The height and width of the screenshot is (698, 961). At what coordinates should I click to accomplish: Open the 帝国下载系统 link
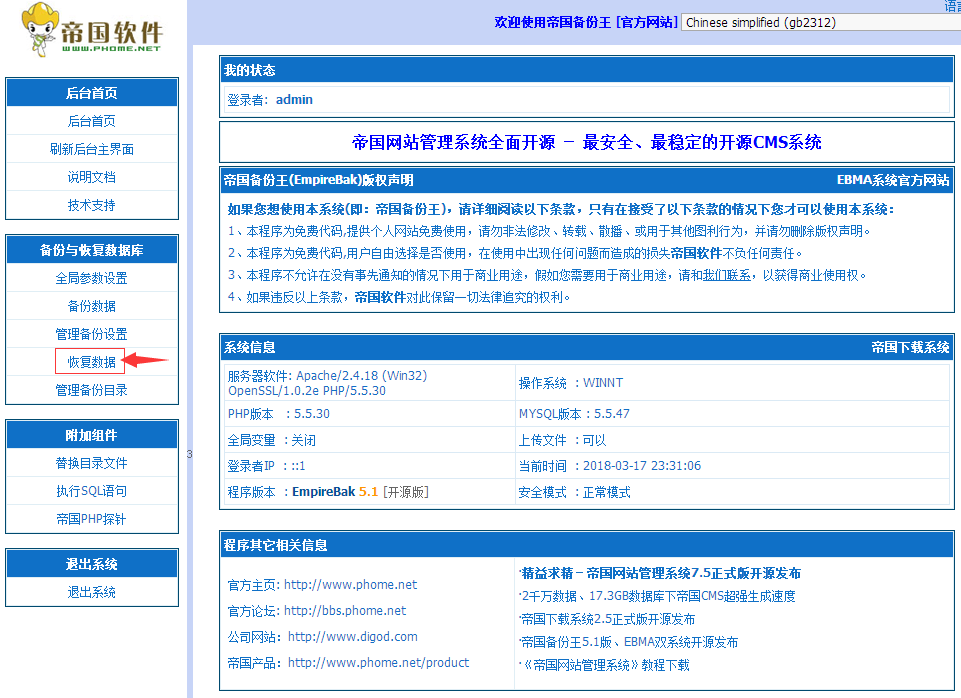coord(909,347)
